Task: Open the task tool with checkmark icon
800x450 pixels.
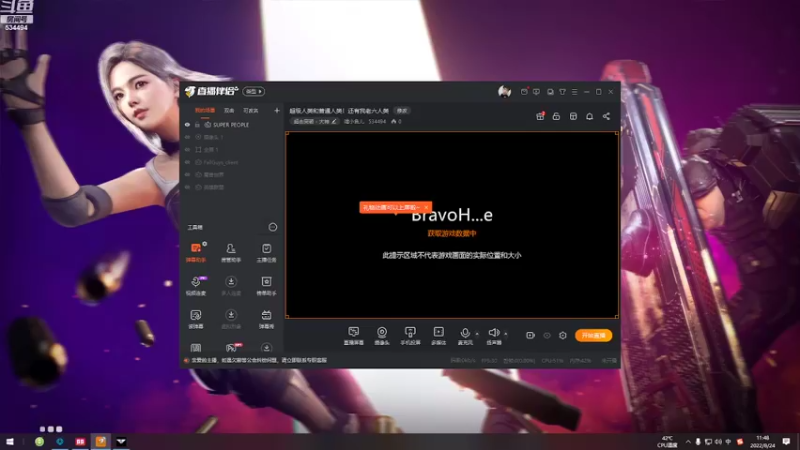Action: pos(266,253)
